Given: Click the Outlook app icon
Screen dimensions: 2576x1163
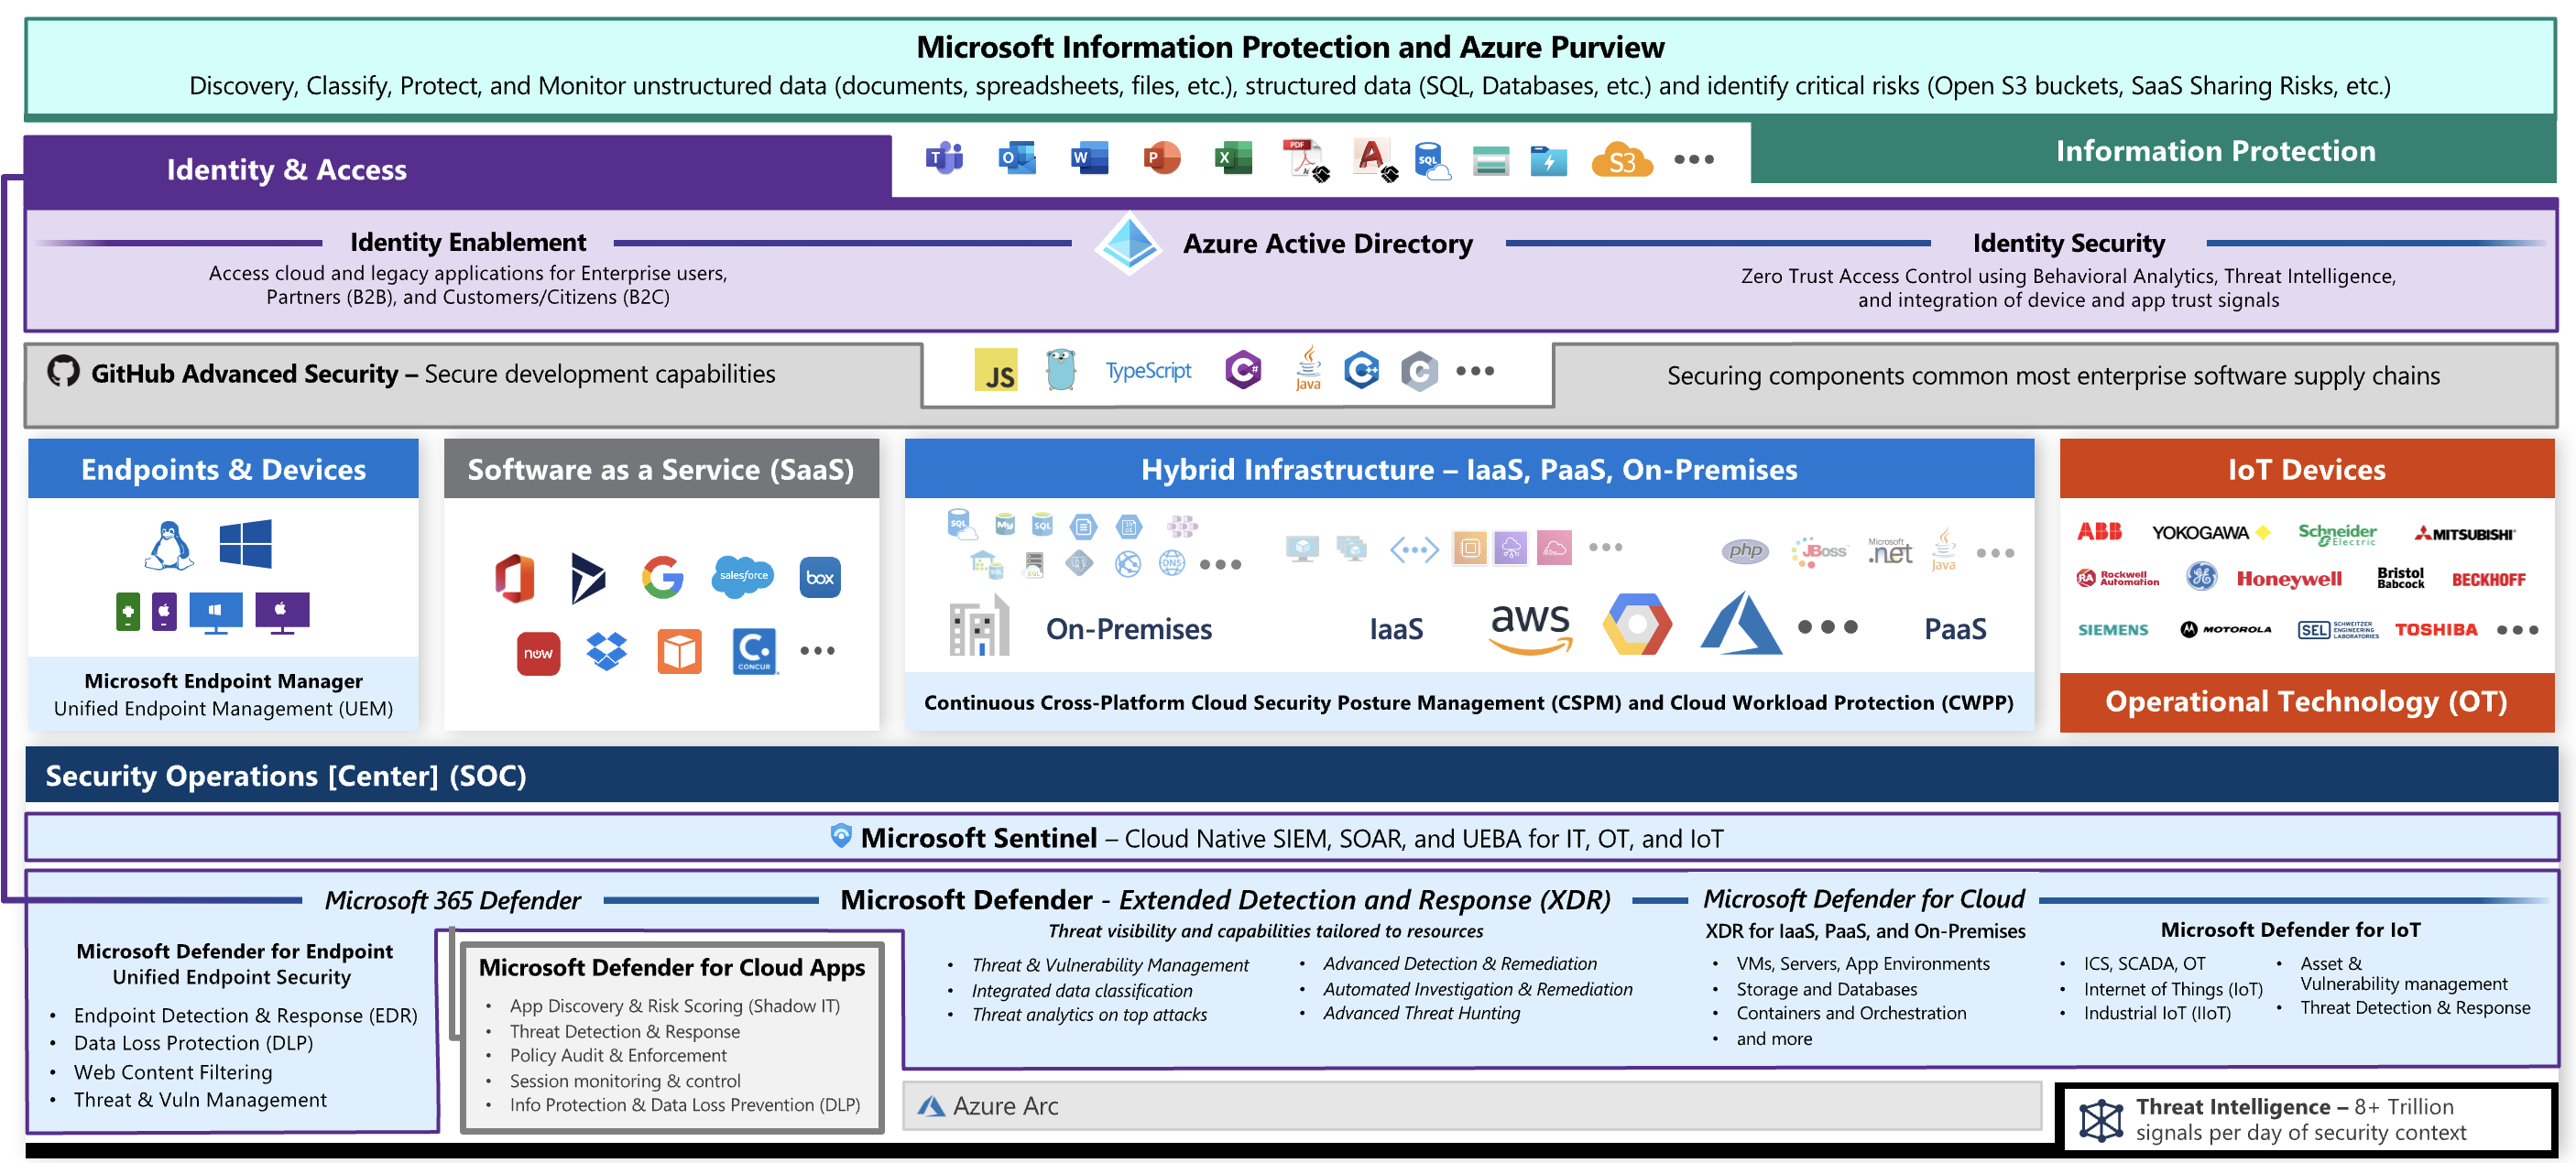Looking at the screenshot, I should pyautogui.click(x=1016, y=158).
